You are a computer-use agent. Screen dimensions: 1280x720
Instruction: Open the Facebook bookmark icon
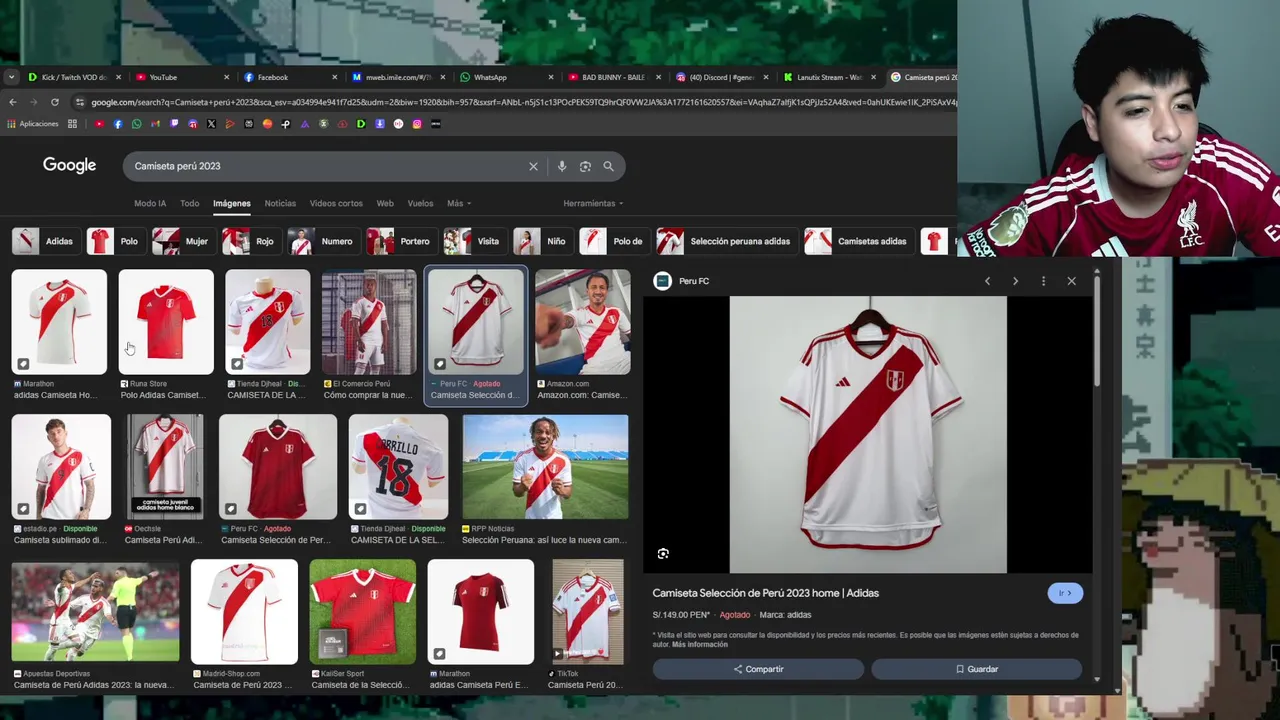[118, 124]
